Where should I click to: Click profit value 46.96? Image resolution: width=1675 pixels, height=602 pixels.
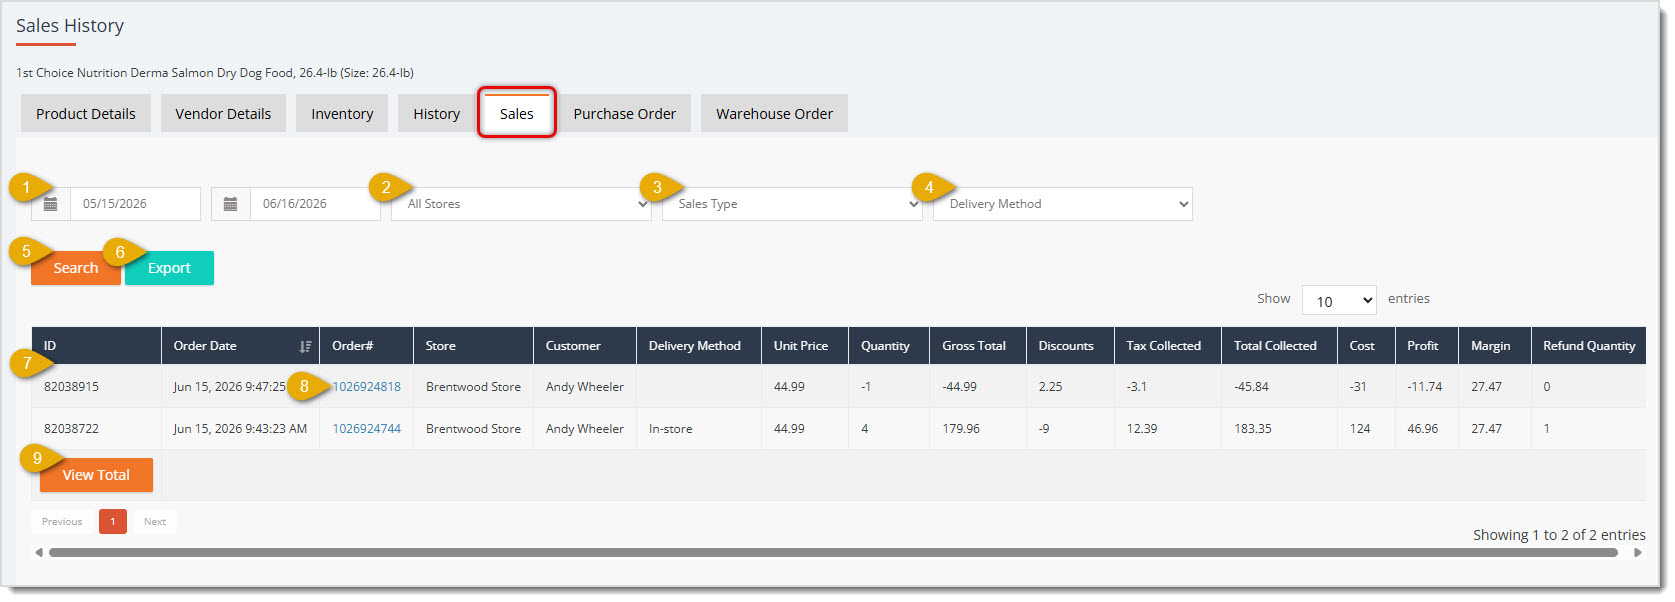[x=1423, y=429]
